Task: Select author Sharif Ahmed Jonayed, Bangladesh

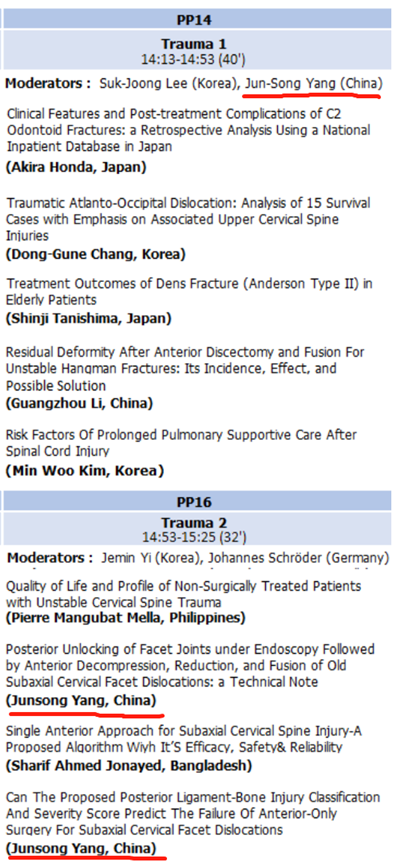Action: point(128,763)
